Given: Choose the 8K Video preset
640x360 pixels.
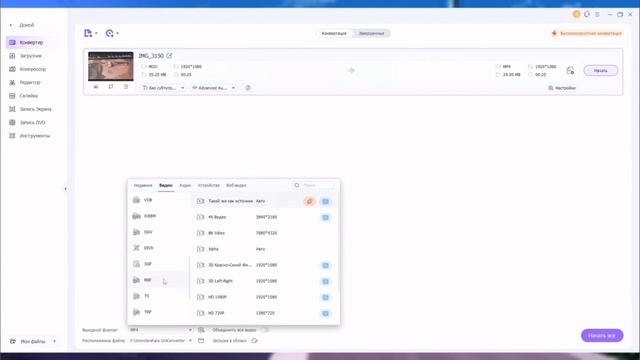Looking at the screenshot, I should [264, 233].
